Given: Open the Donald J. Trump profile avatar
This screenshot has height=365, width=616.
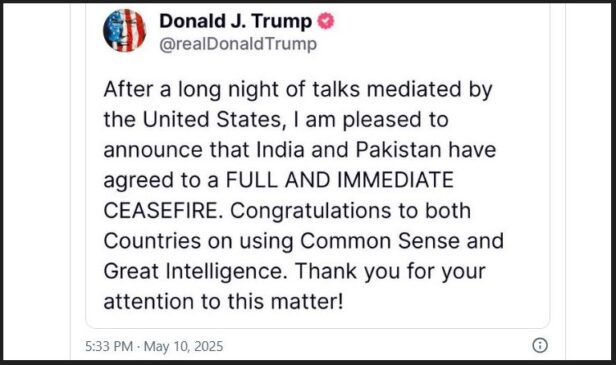Looking at the screenshot, I should coord(125,31).
